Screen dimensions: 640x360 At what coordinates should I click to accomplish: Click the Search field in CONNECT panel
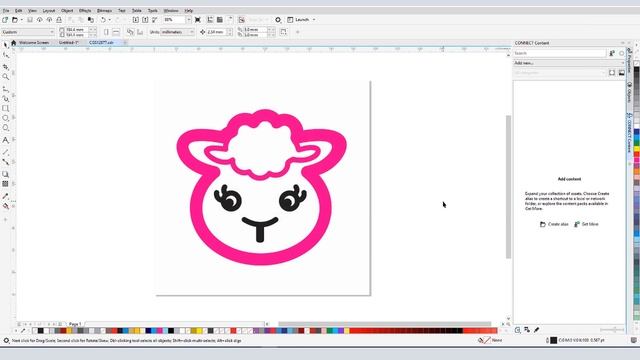(x=560, y=53)
